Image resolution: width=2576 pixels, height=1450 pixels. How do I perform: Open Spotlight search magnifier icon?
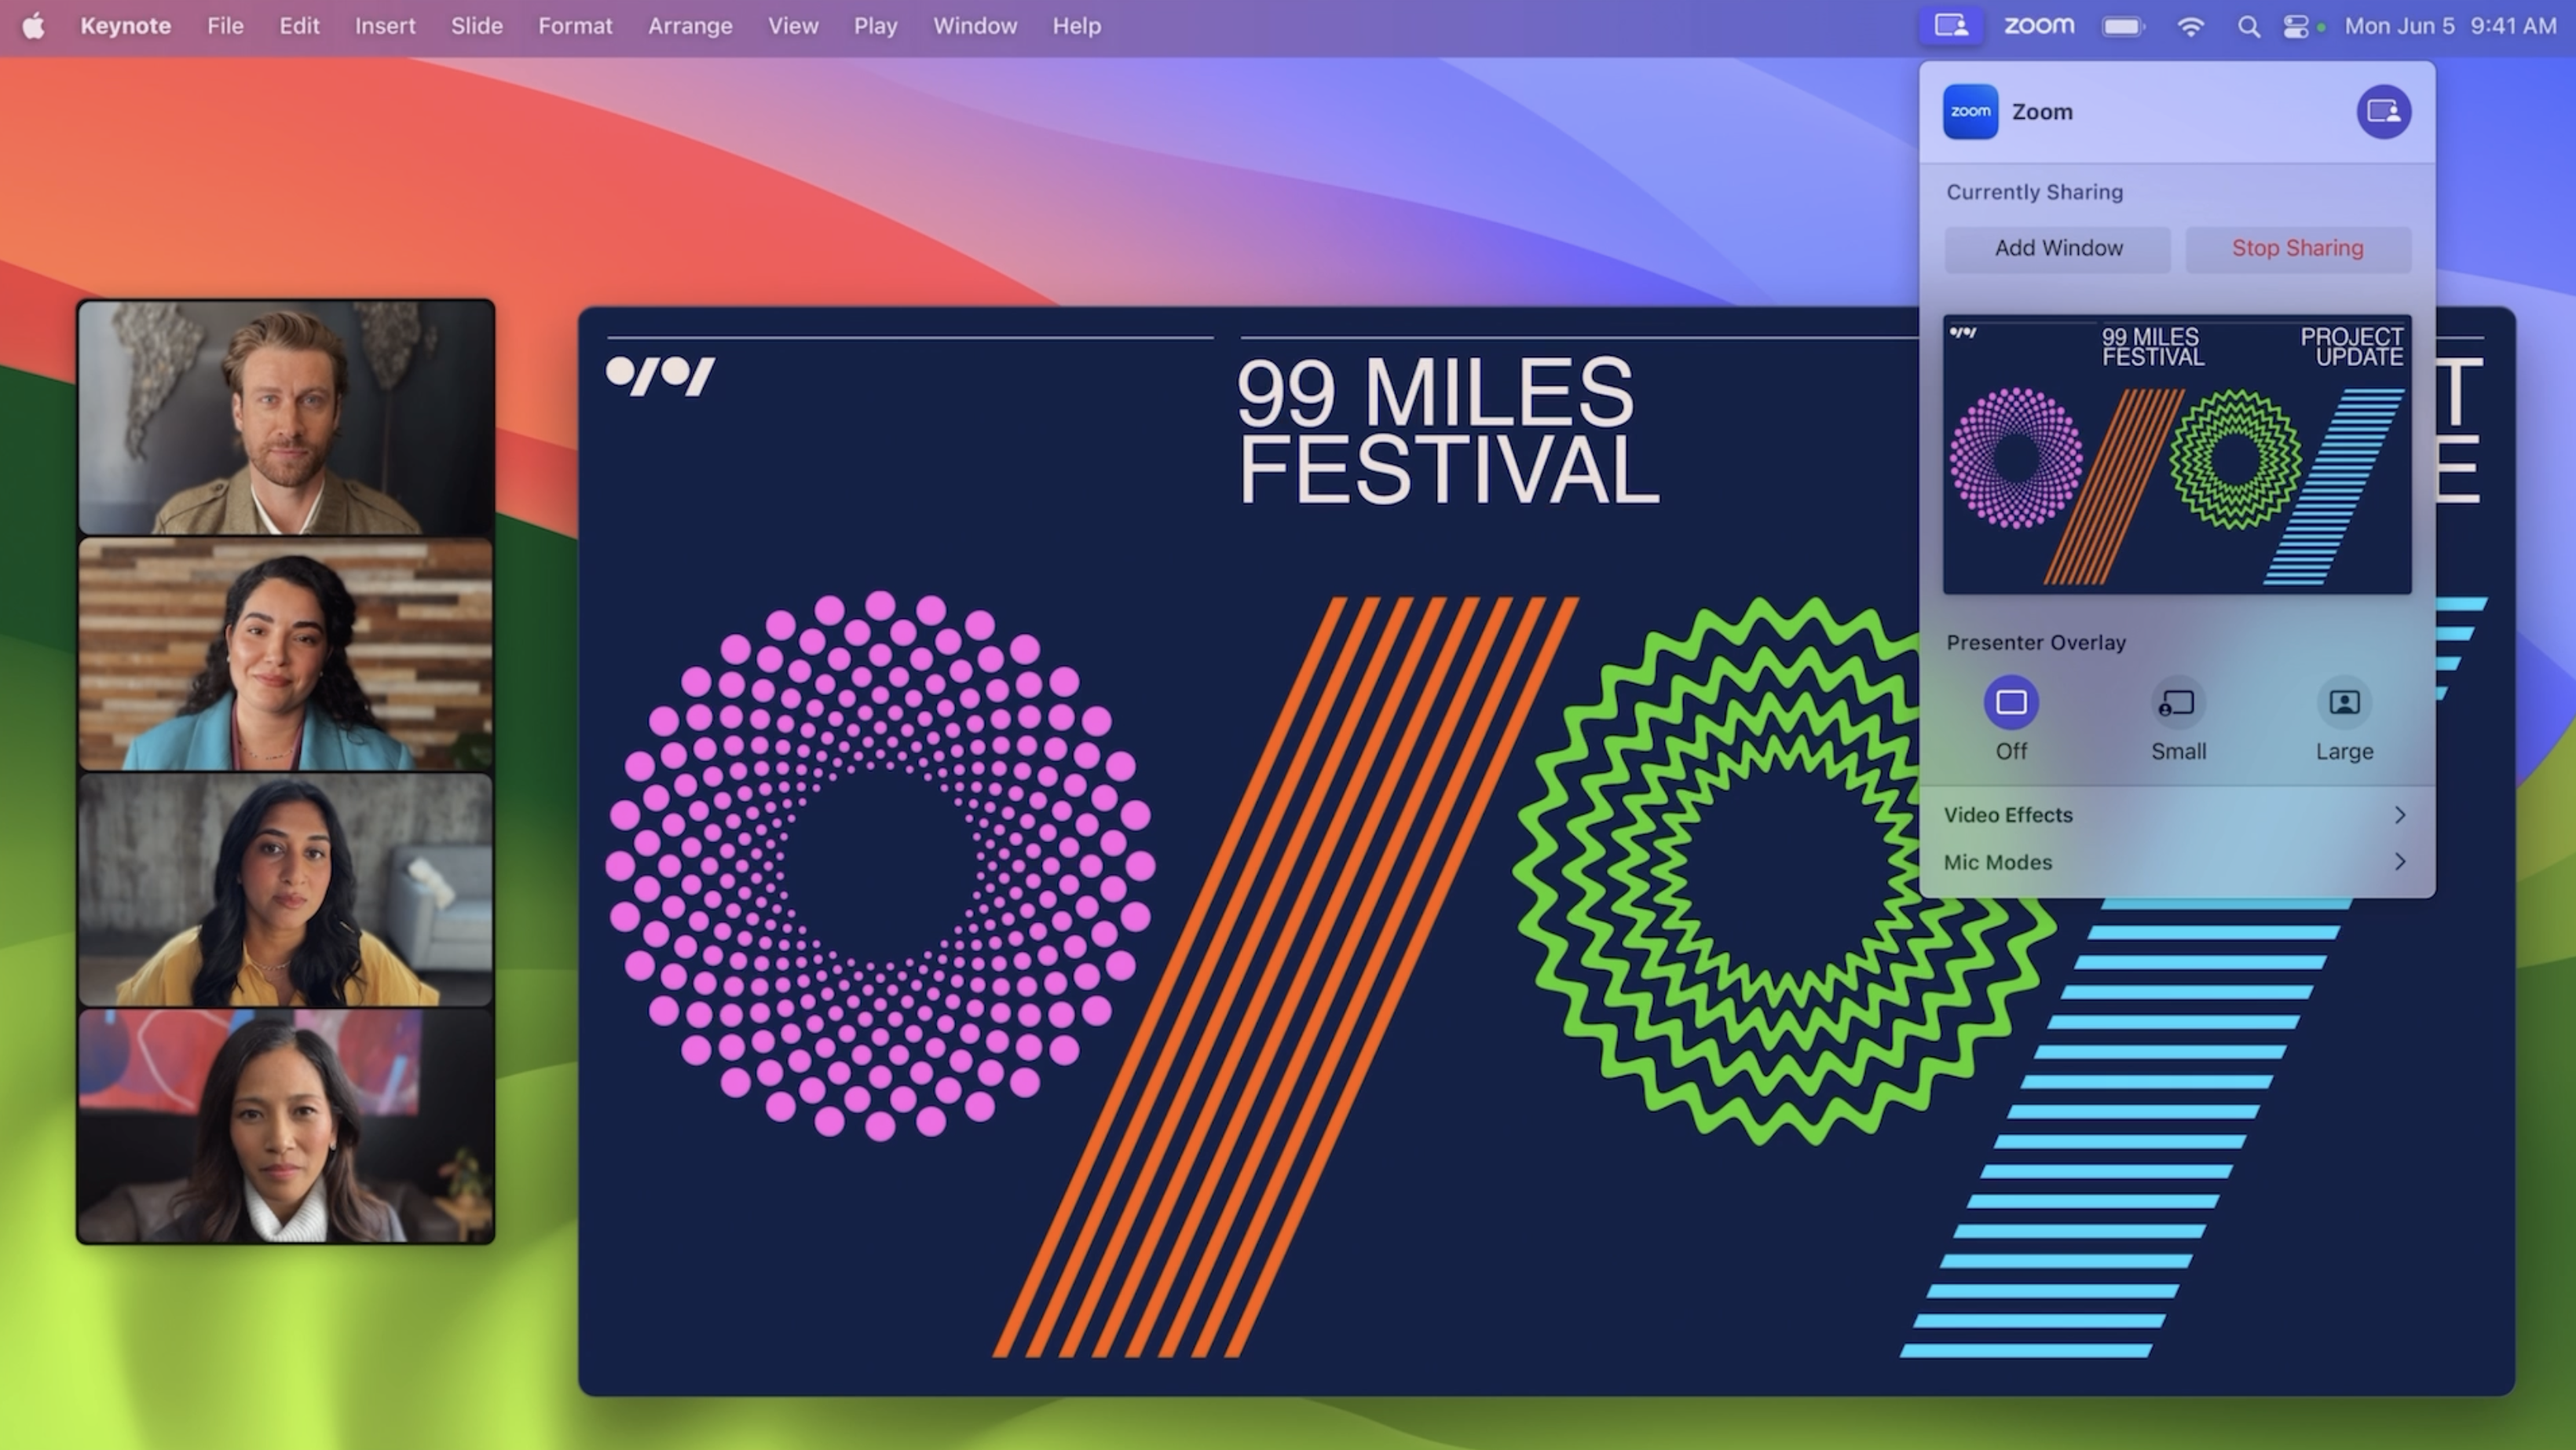[2248, 27]
